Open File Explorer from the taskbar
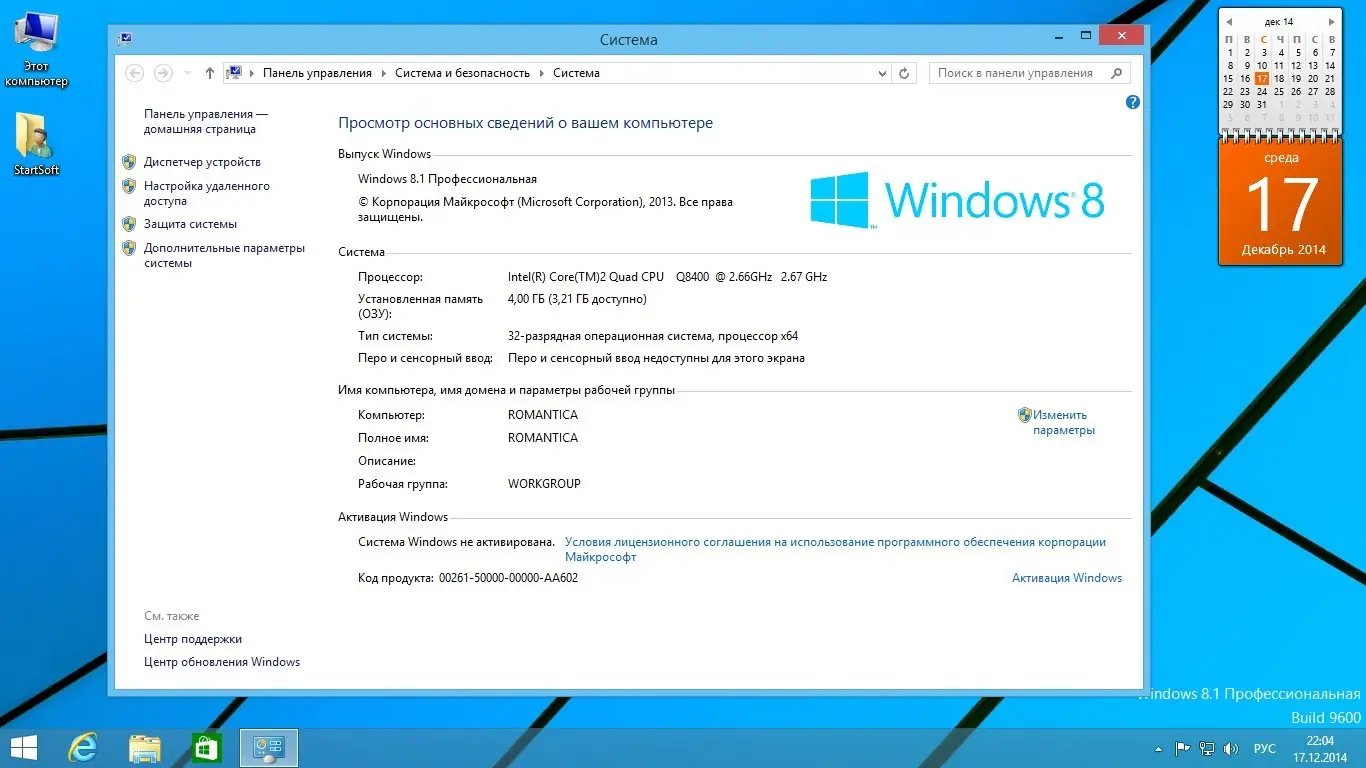Image resolution: width=1366 pixels, height=768 pixels. click(x=145, y=748)
